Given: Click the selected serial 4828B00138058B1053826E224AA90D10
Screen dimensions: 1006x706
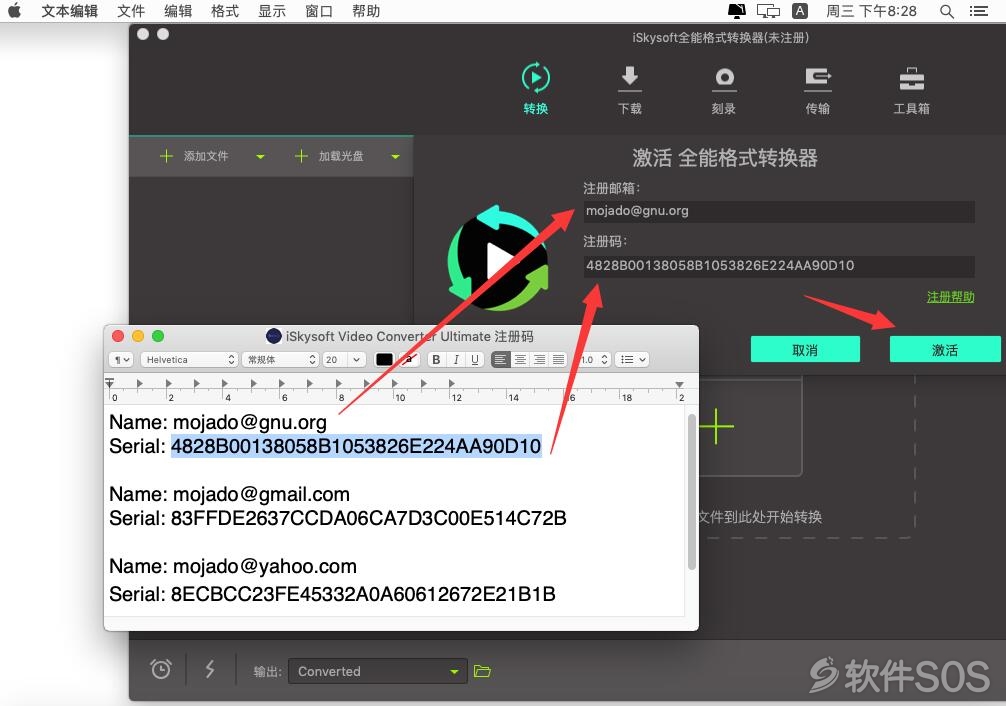Looking at the screenshot, I should point(356,446).
